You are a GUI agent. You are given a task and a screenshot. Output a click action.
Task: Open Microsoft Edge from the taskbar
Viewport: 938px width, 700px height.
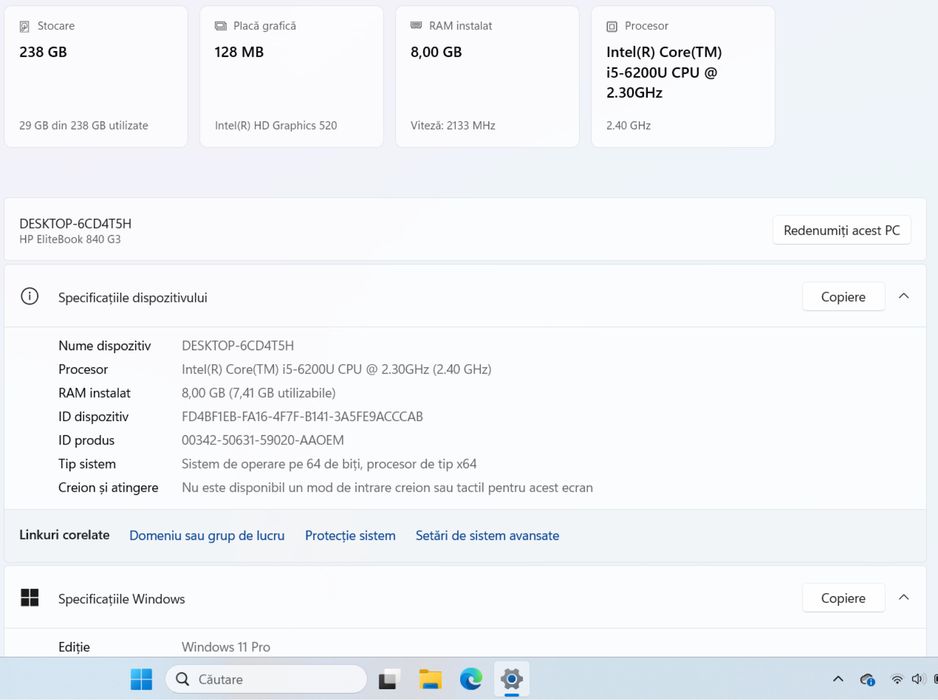tap(471, 679)
